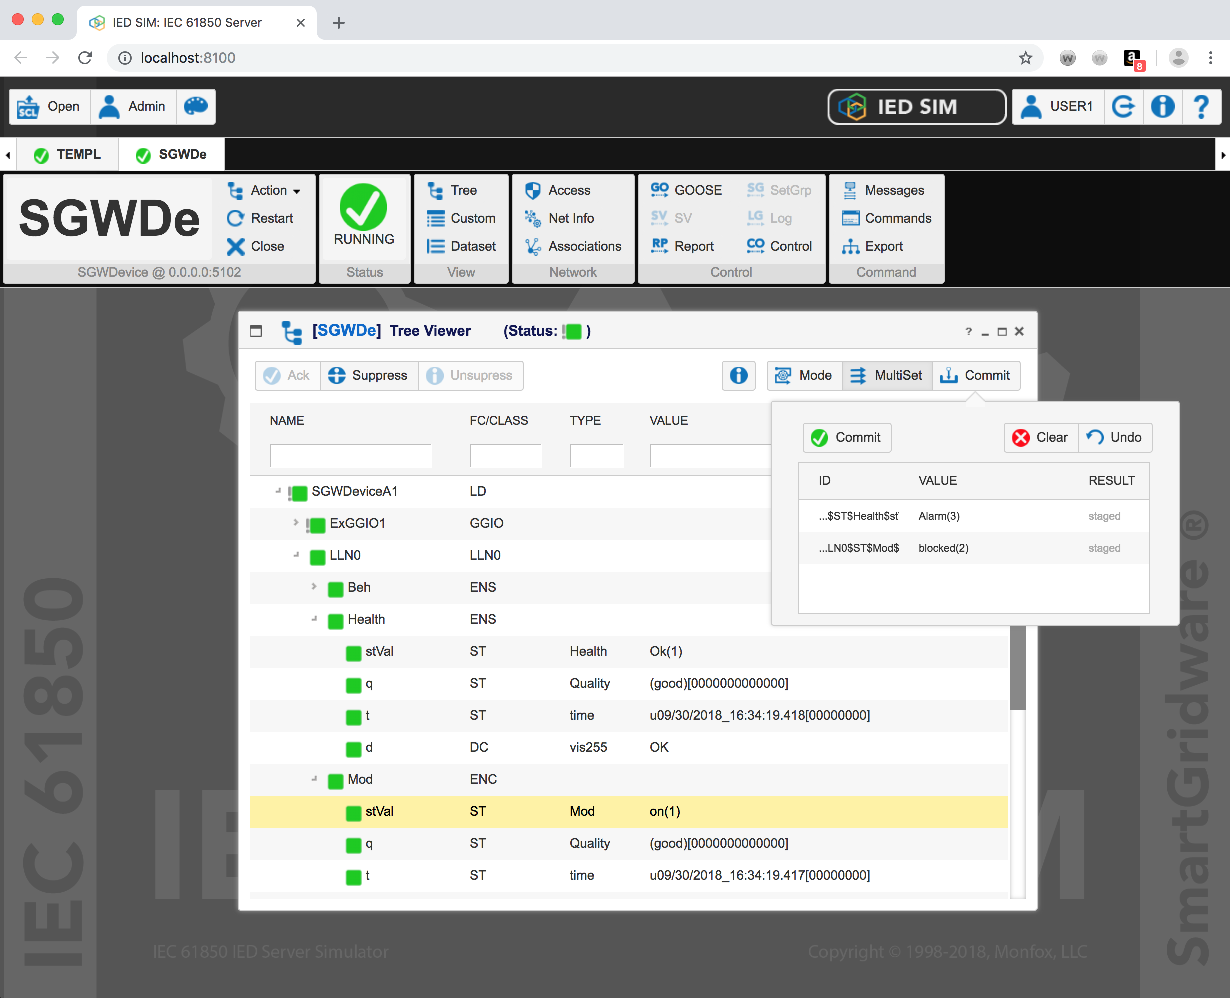1230x998 pixels.
Task: Click the VALUE filter input
Action: tap(710, 456)
